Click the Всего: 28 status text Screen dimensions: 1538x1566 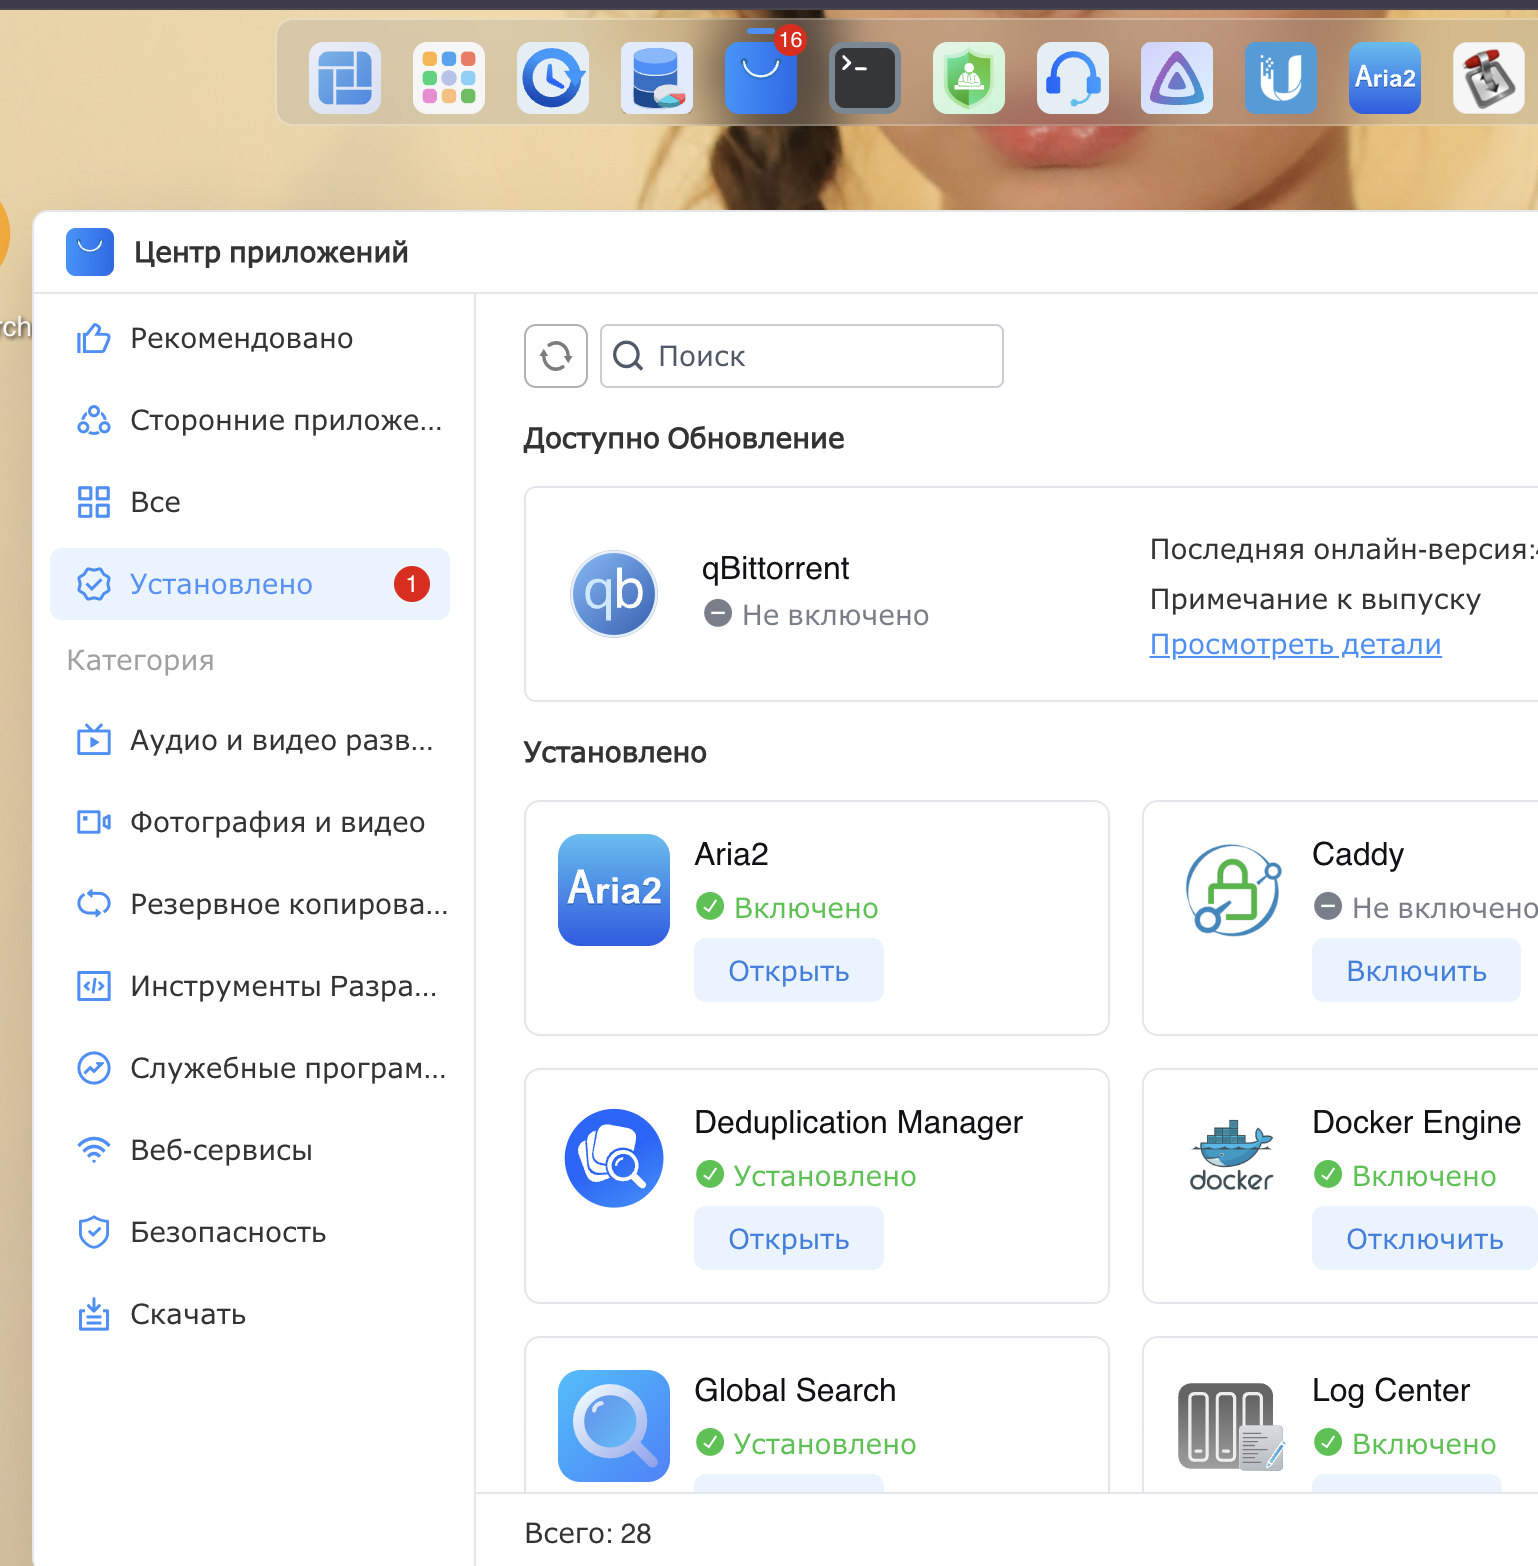588,1533
